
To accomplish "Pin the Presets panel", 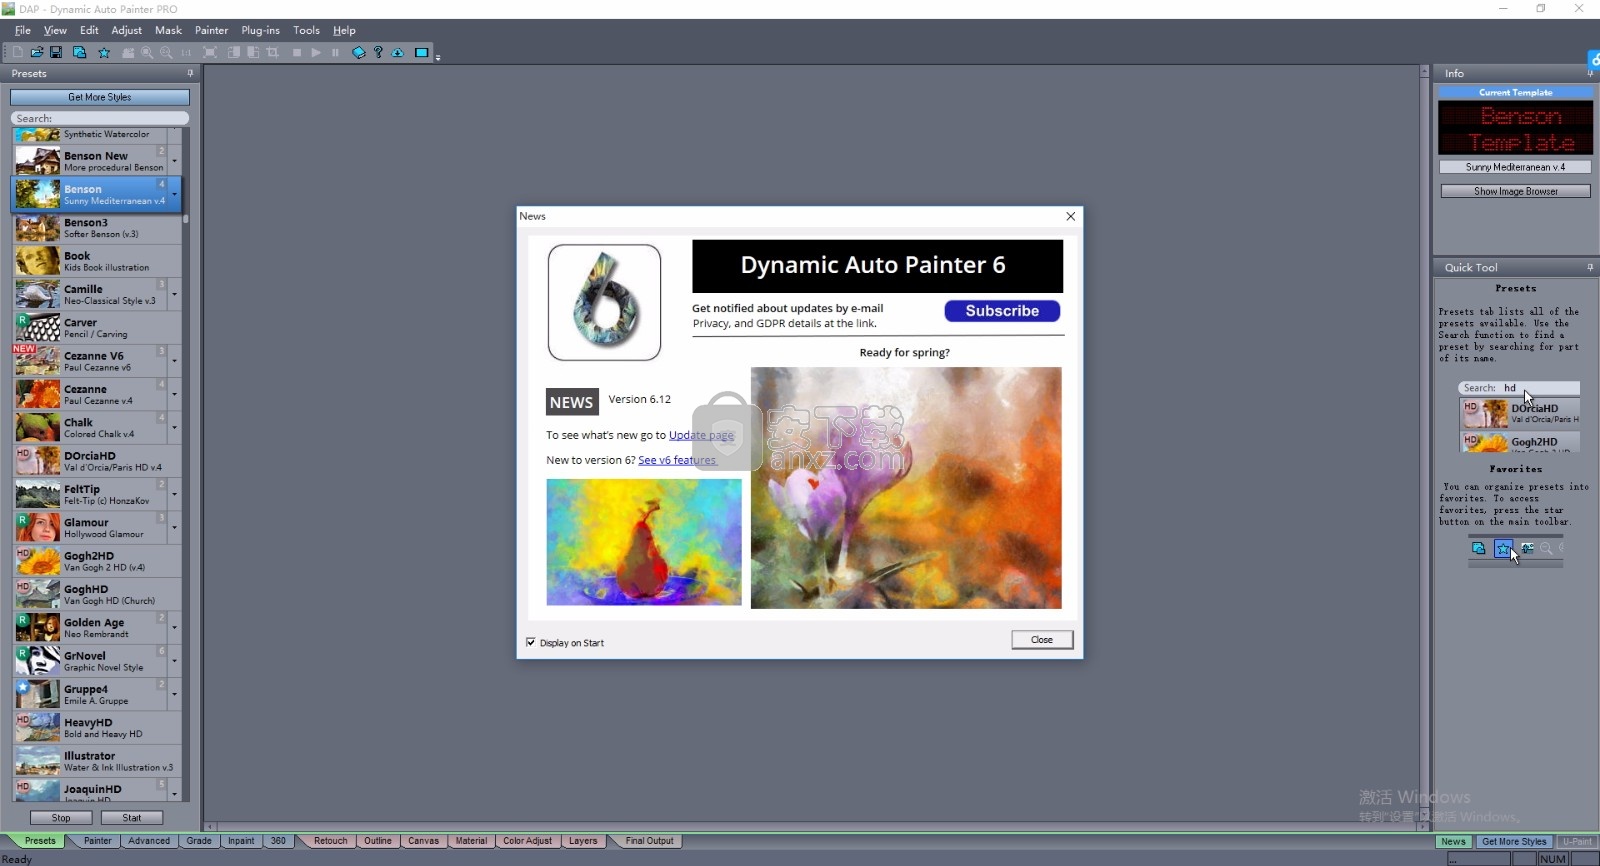I will point(190,73).
